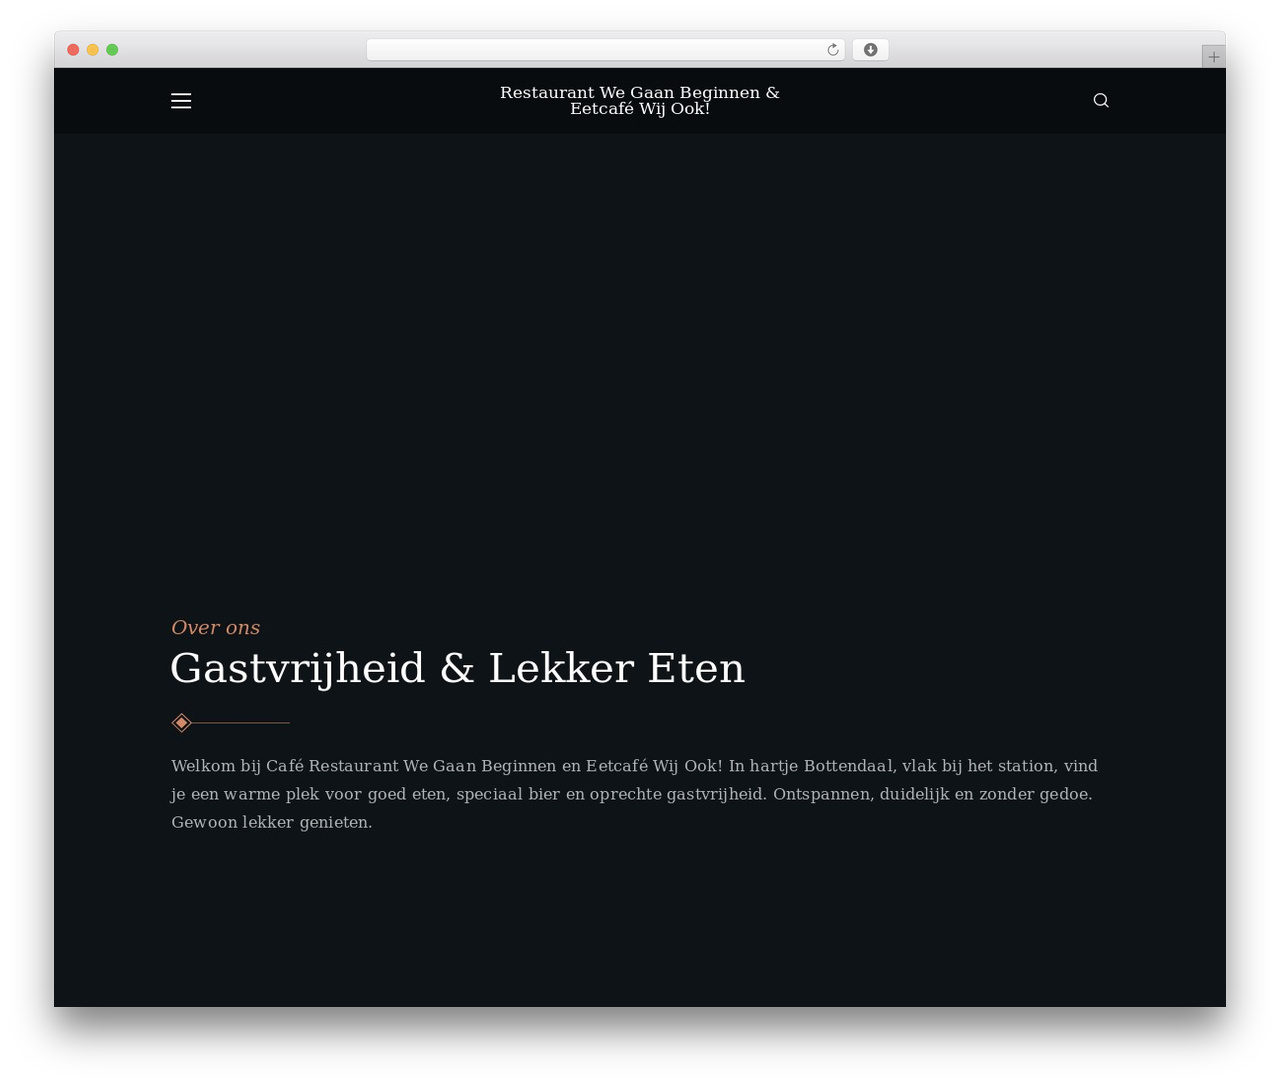The width and height of the screenshot is (1280, 1084).
Task: Maximize the browser window with the green button
Action: 112,50
